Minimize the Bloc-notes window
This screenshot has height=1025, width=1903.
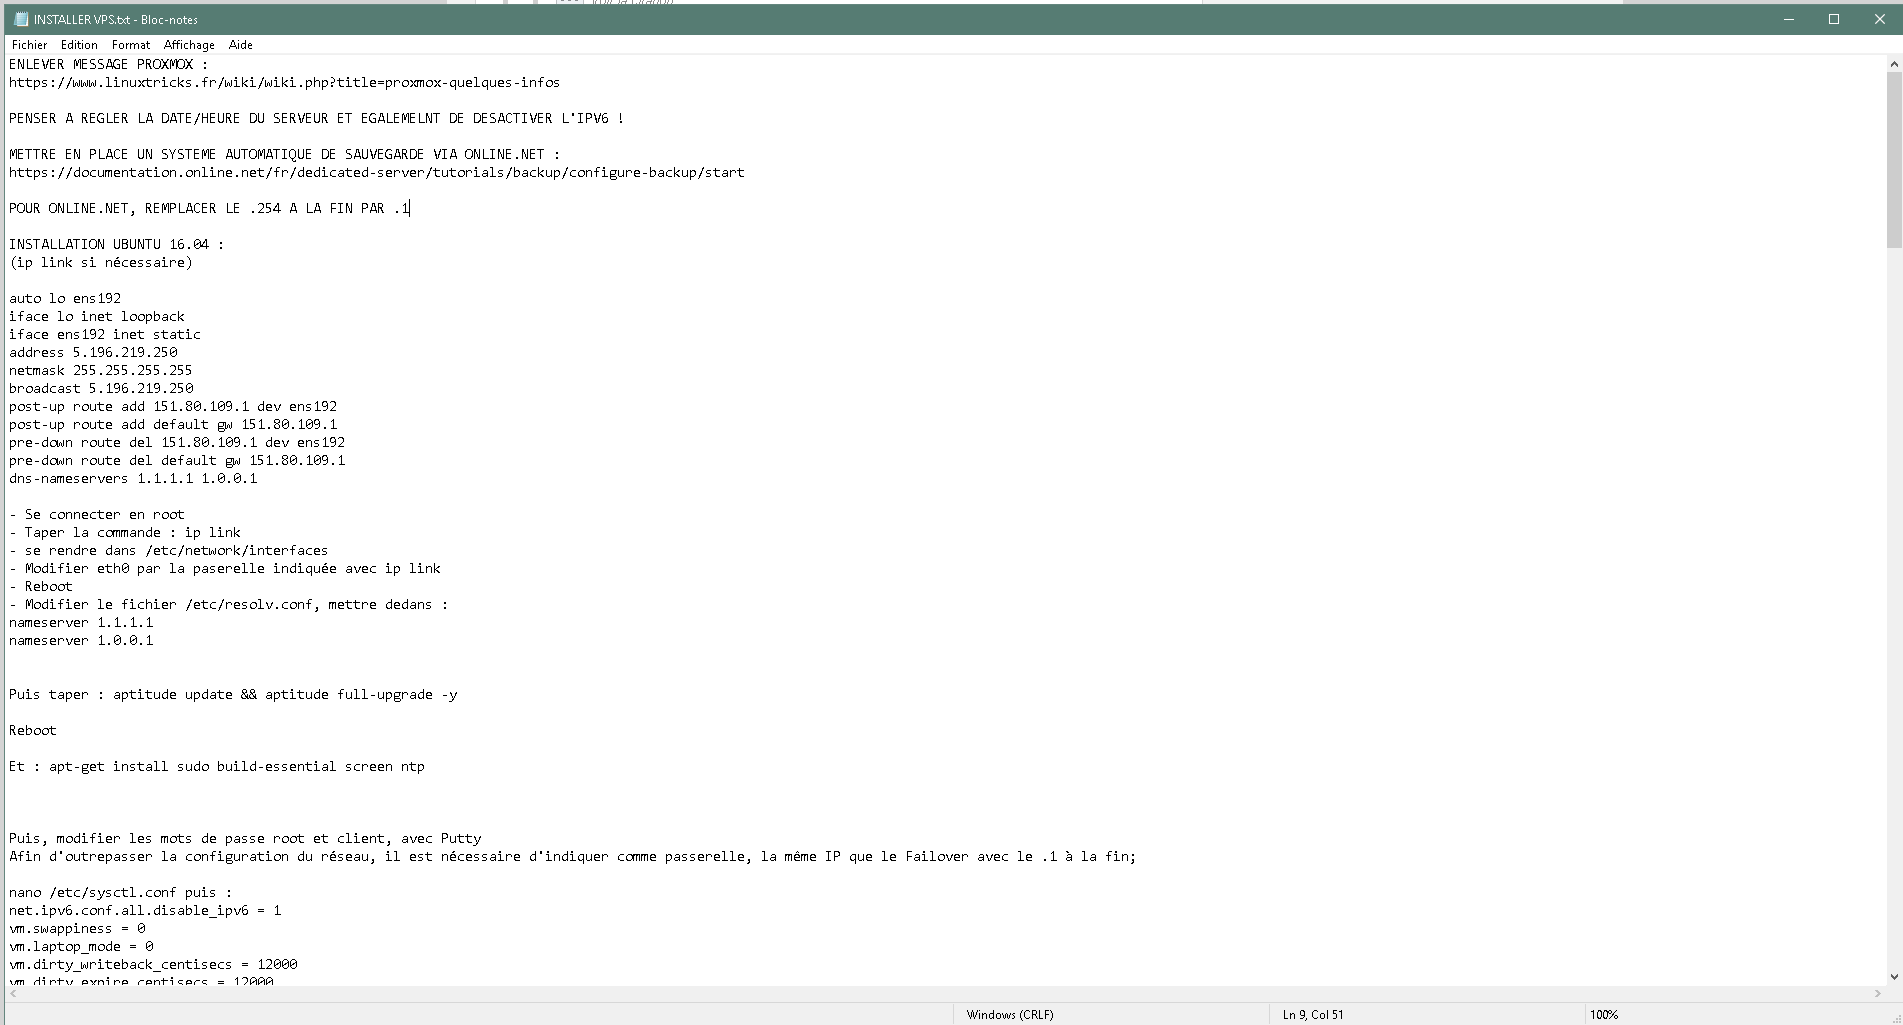point(1789,19)
